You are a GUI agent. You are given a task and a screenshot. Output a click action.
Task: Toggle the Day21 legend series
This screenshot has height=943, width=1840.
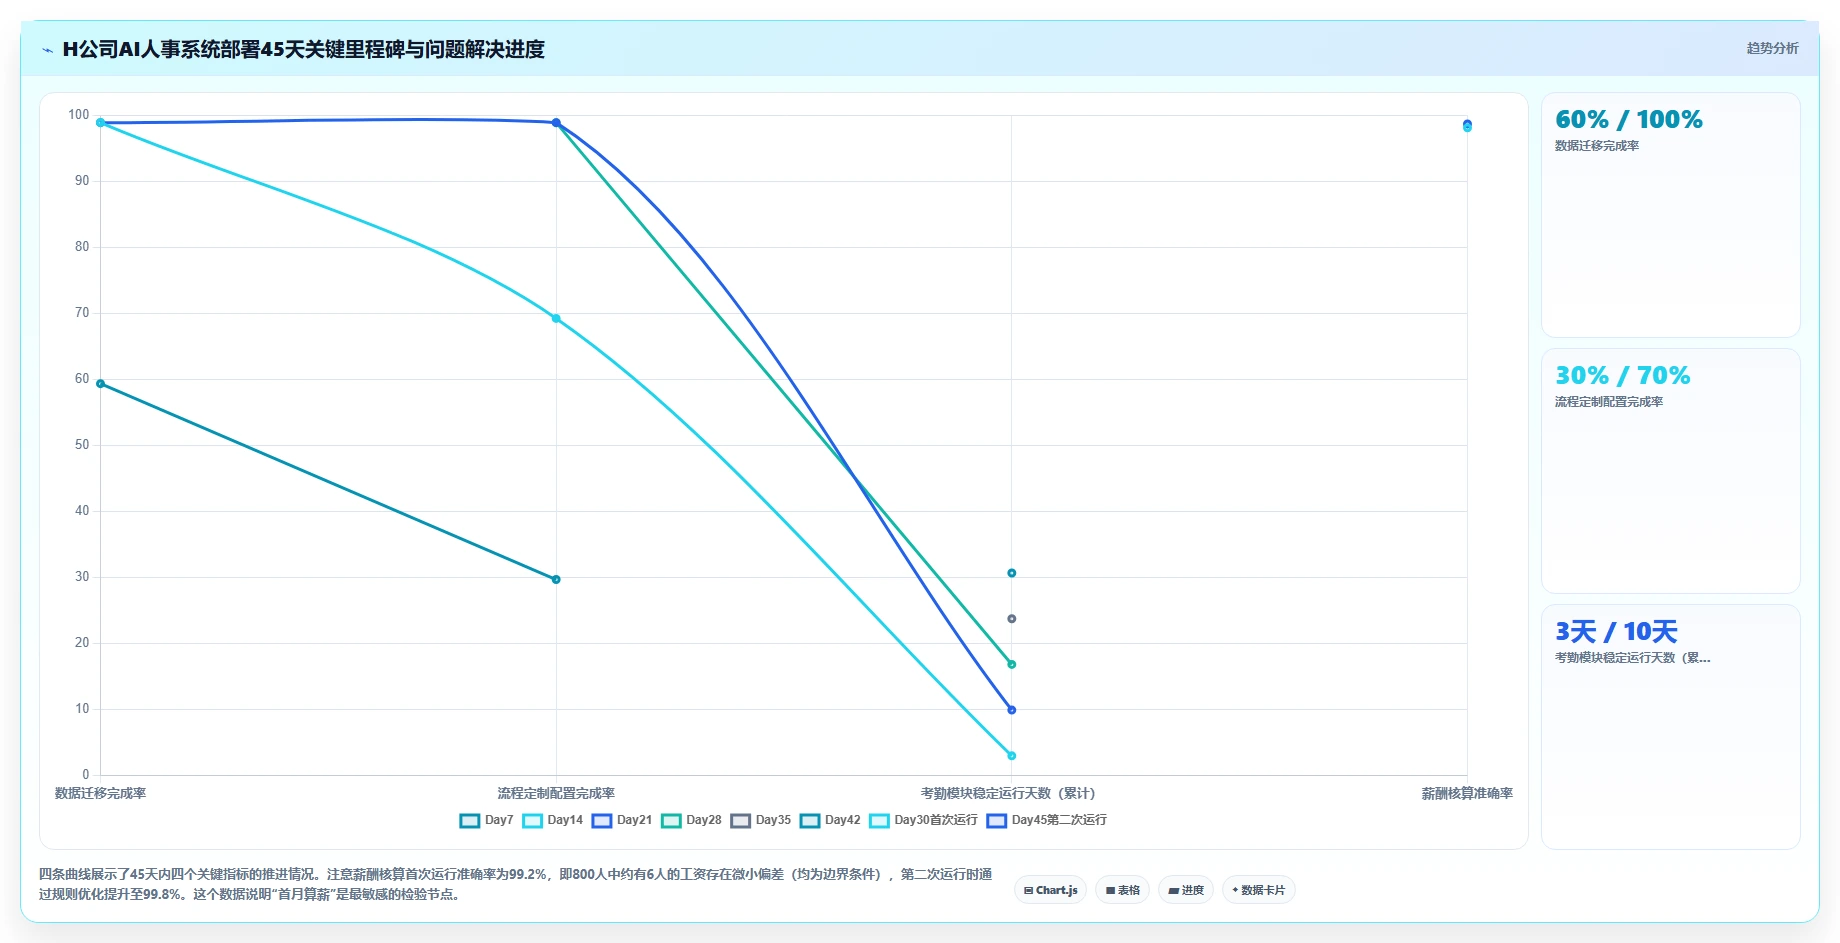(622, 820)
